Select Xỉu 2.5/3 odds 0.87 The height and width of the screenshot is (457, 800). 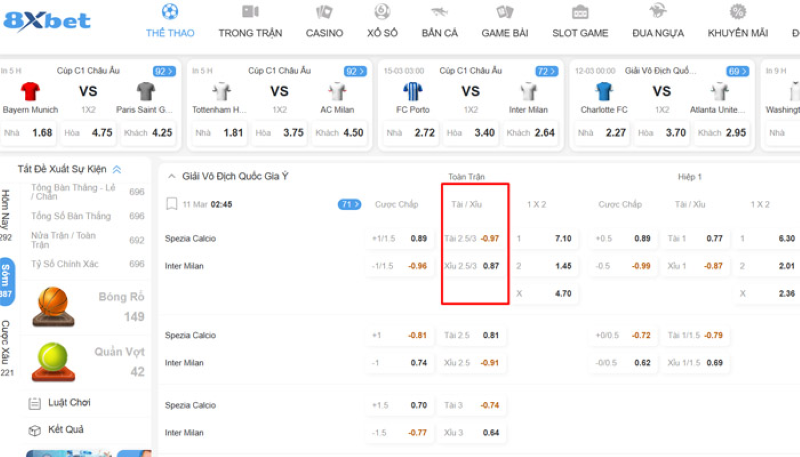[472, 266]
